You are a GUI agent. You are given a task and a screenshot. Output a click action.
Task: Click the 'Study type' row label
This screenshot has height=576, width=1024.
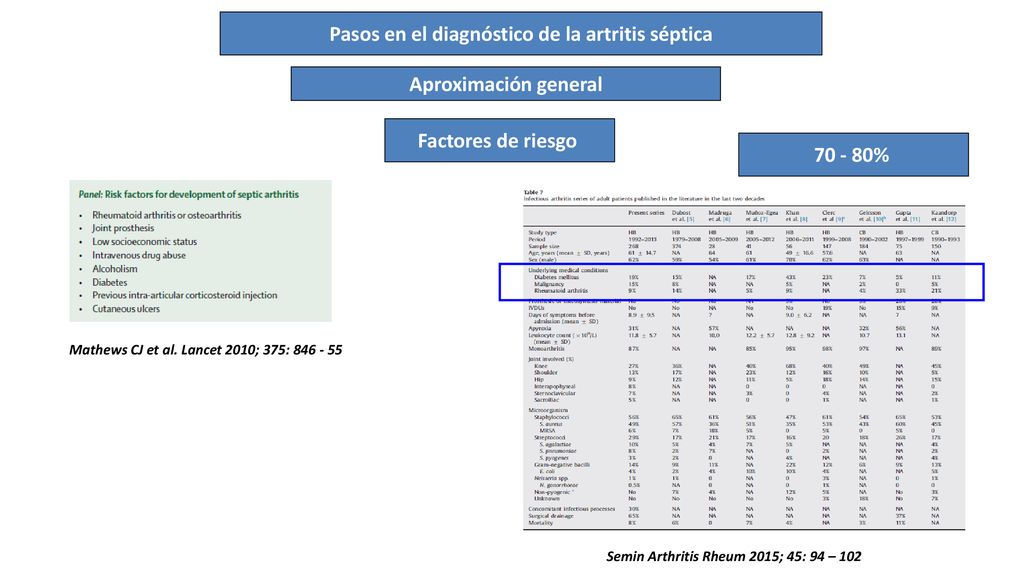click(x=543, y=232)
